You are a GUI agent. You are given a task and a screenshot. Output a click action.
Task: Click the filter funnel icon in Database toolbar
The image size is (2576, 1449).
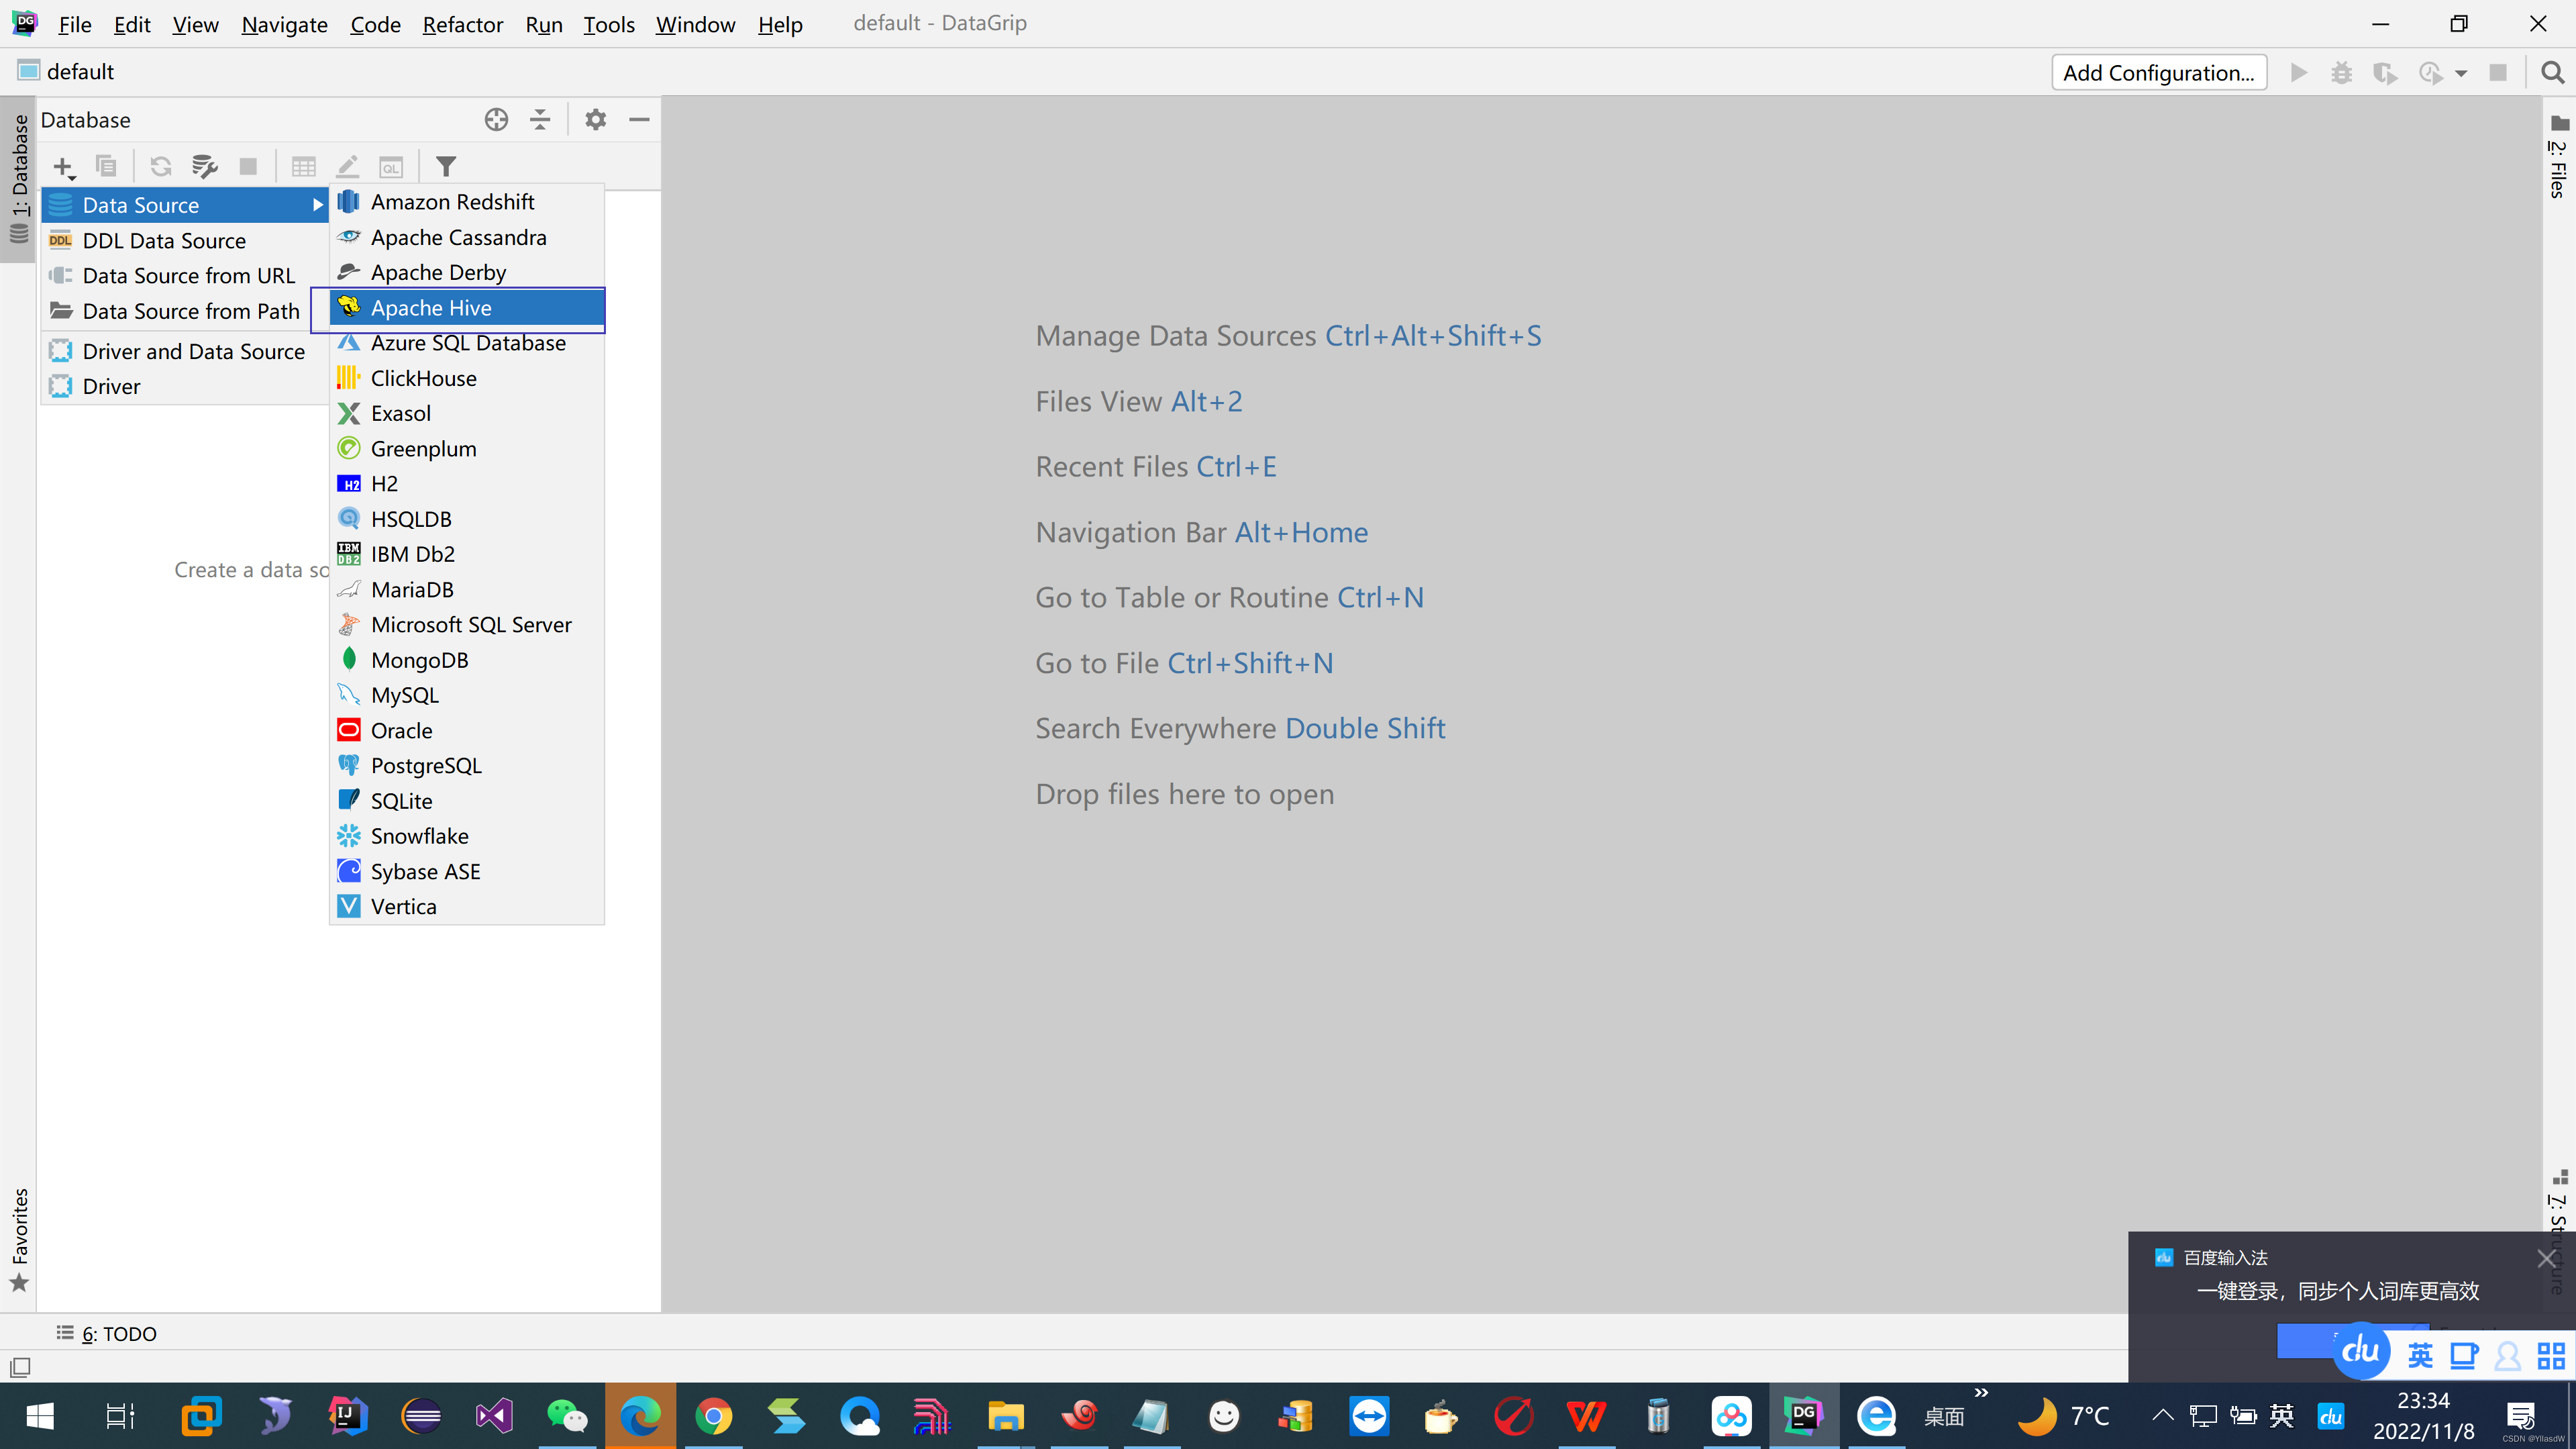[x=446, y=166]
